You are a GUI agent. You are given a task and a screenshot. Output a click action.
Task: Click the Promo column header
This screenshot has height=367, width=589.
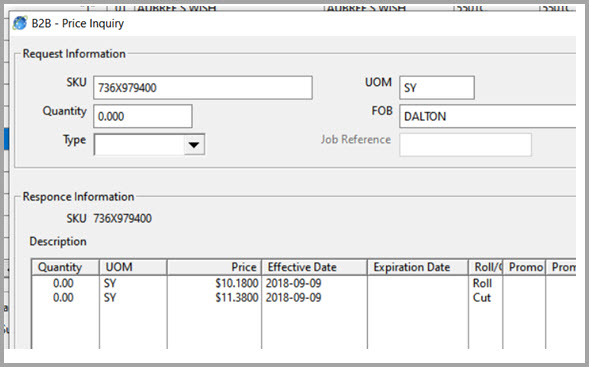tap(524, 267)
